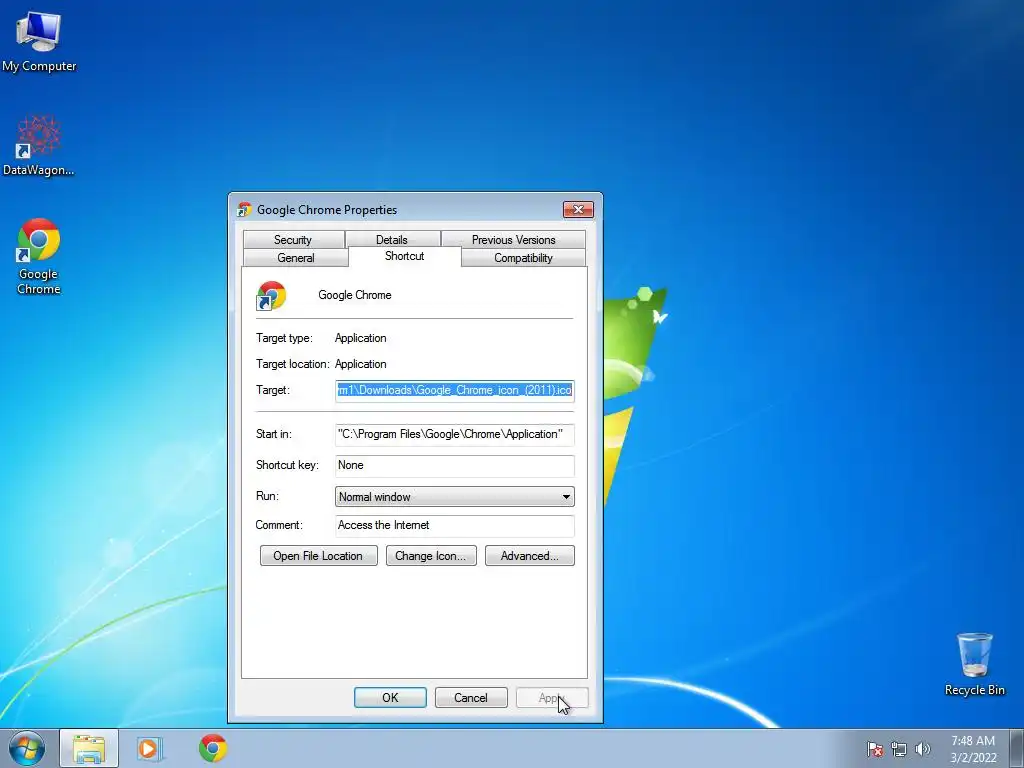Click Chrome icon in Properties title bar
The image size is (1024, 768).
244,210
